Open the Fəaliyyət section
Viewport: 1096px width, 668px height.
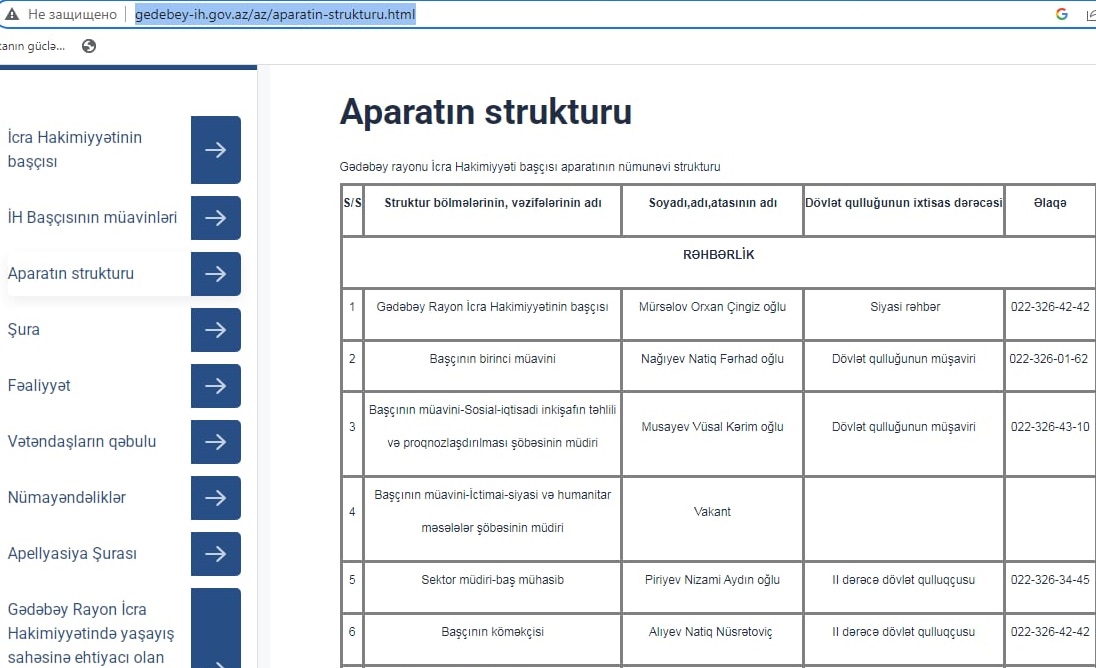click(x=39, y=386)
